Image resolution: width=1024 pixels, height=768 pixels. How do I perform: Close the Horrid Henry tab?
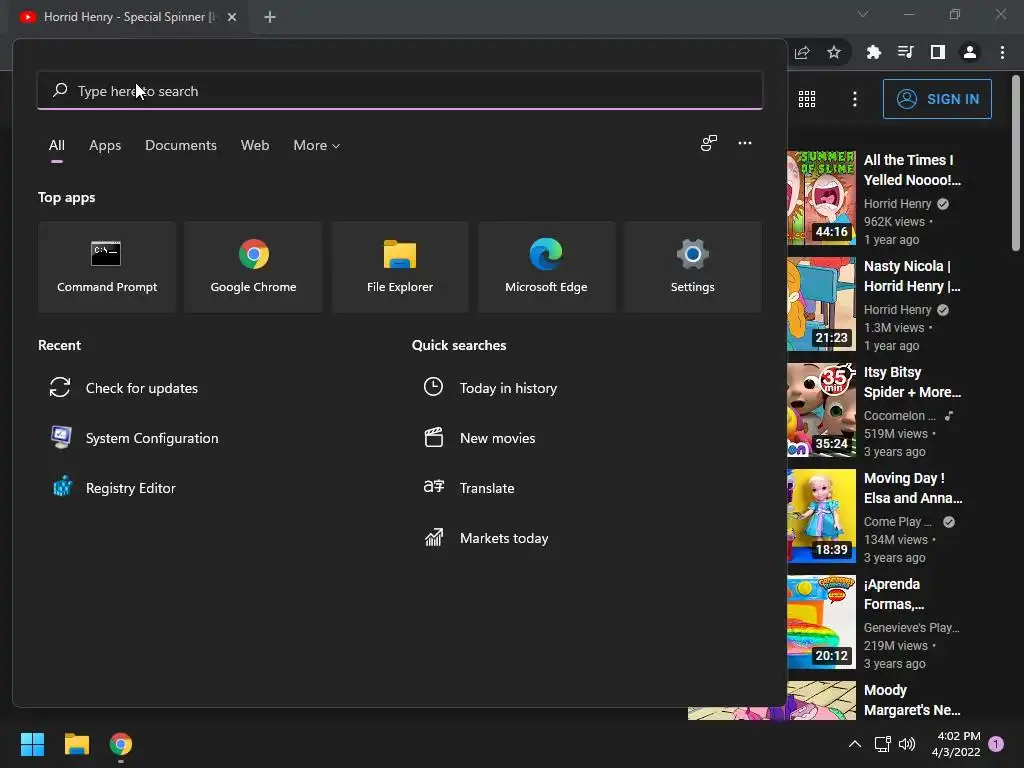click(232, 17)
